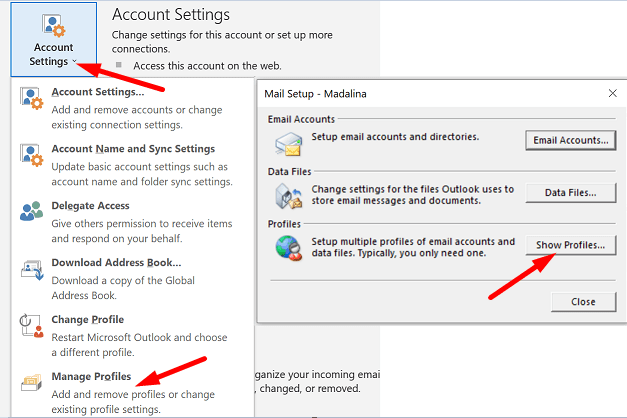Click the Manage Profiles folder icon
627x418 pixels.
pos(32,383)
